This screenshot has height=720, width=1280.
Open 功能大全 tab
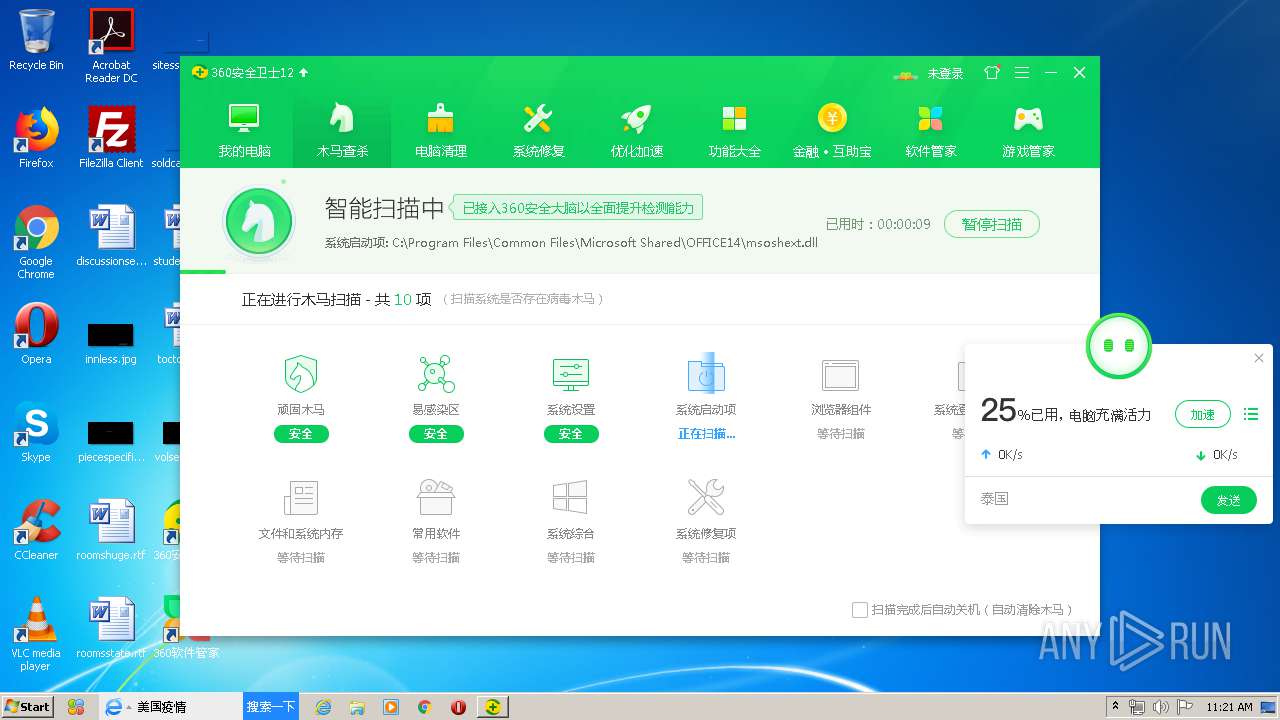pos(735,131)
